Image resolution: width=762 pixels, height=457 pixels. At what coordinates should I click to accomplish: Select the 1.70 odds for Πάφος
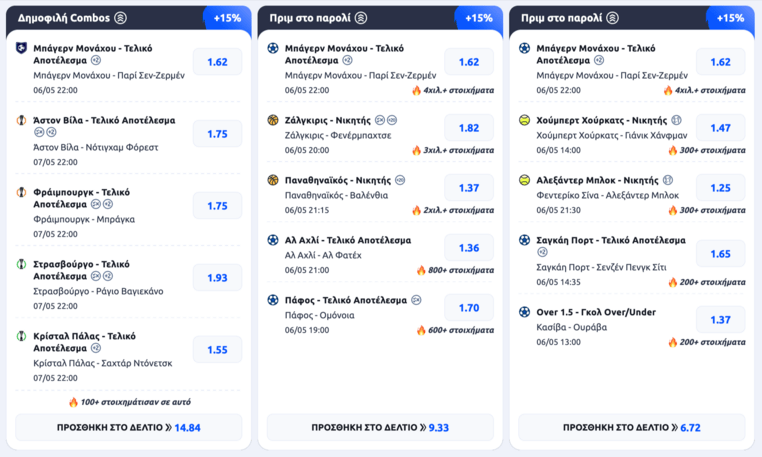pyautogui.click(x=469, y=308)
